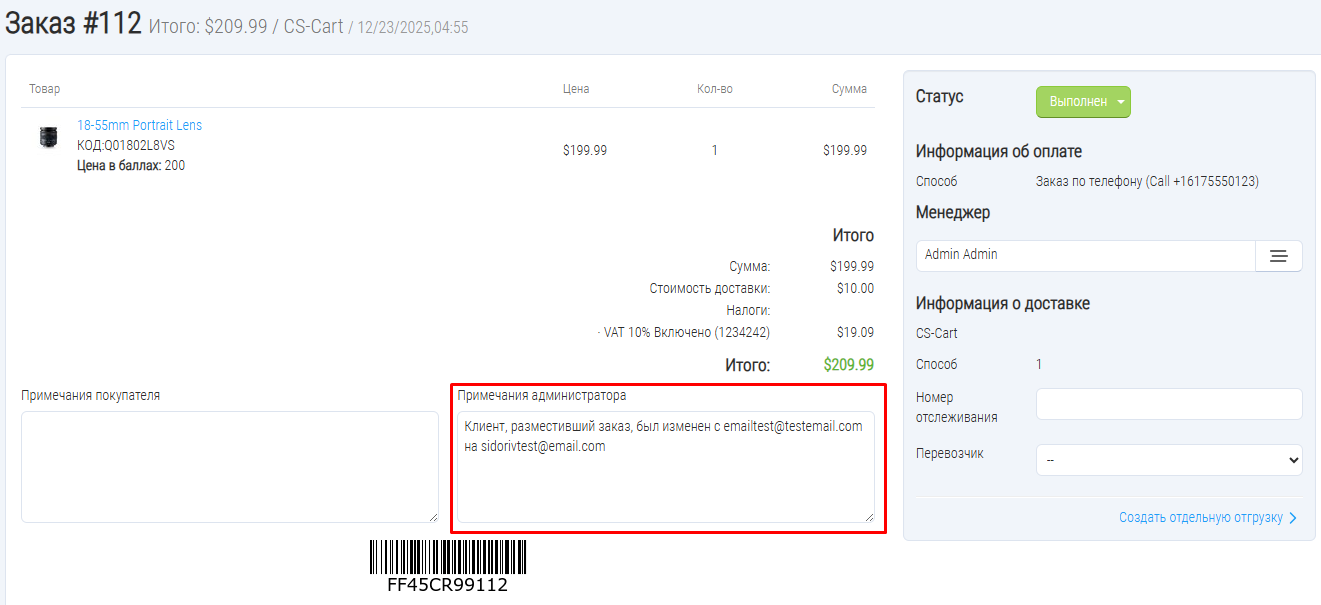Expand the green Выполнен status dropdown

[1083, 102]
